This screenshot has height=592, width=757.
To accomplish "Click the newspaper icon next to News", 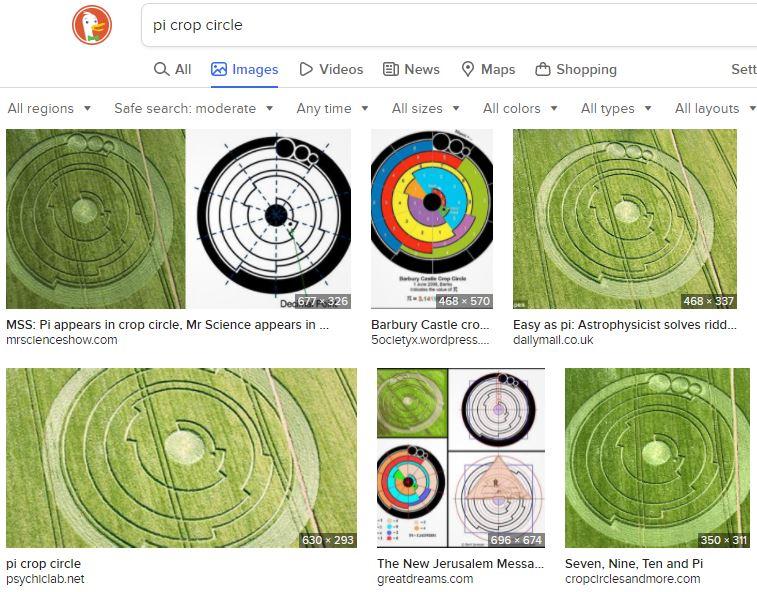I will 391,69.
